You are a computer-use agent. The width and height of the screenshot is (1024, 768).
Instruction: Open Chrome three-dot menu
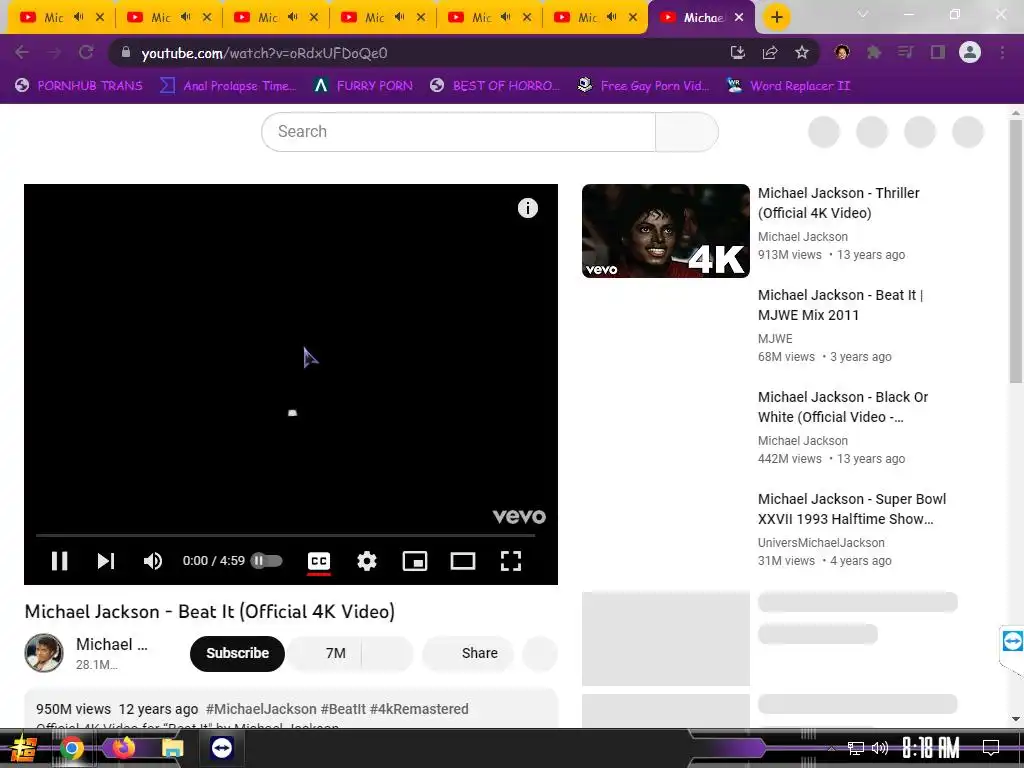pyautogui.click(x=1002, y=53)
